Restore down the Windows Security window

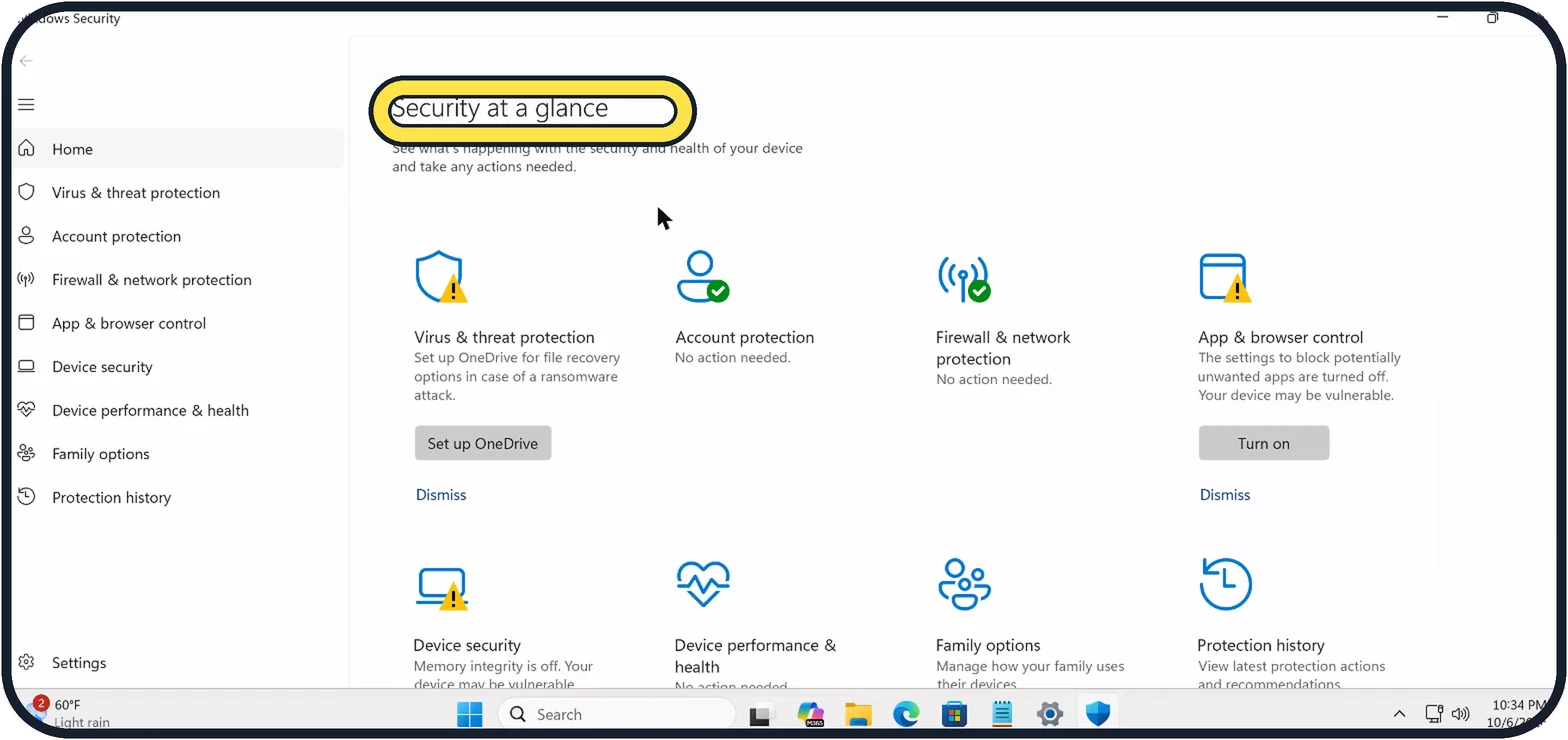1492,17
